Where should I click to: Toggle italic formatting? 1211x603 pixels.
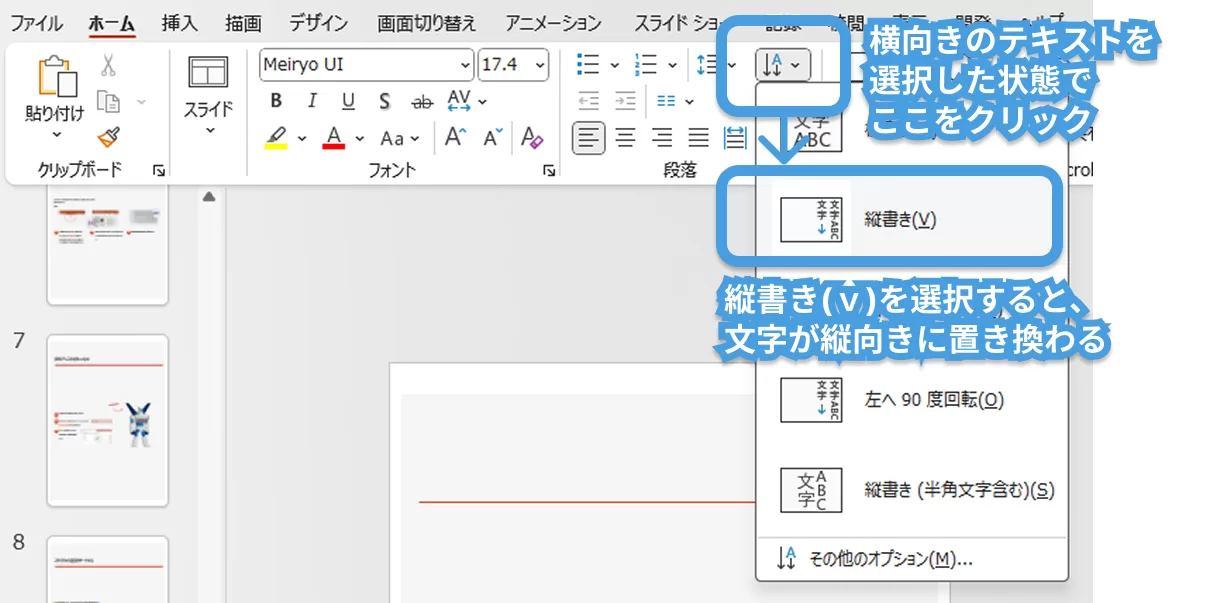(311, 101)
